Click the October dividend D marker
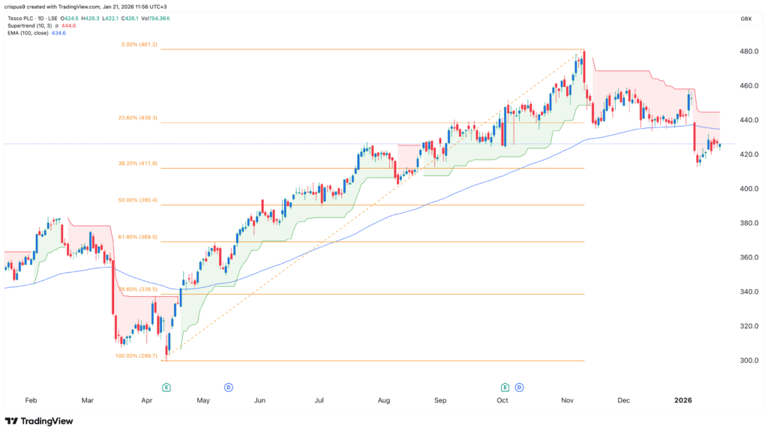 click(519, 387)
